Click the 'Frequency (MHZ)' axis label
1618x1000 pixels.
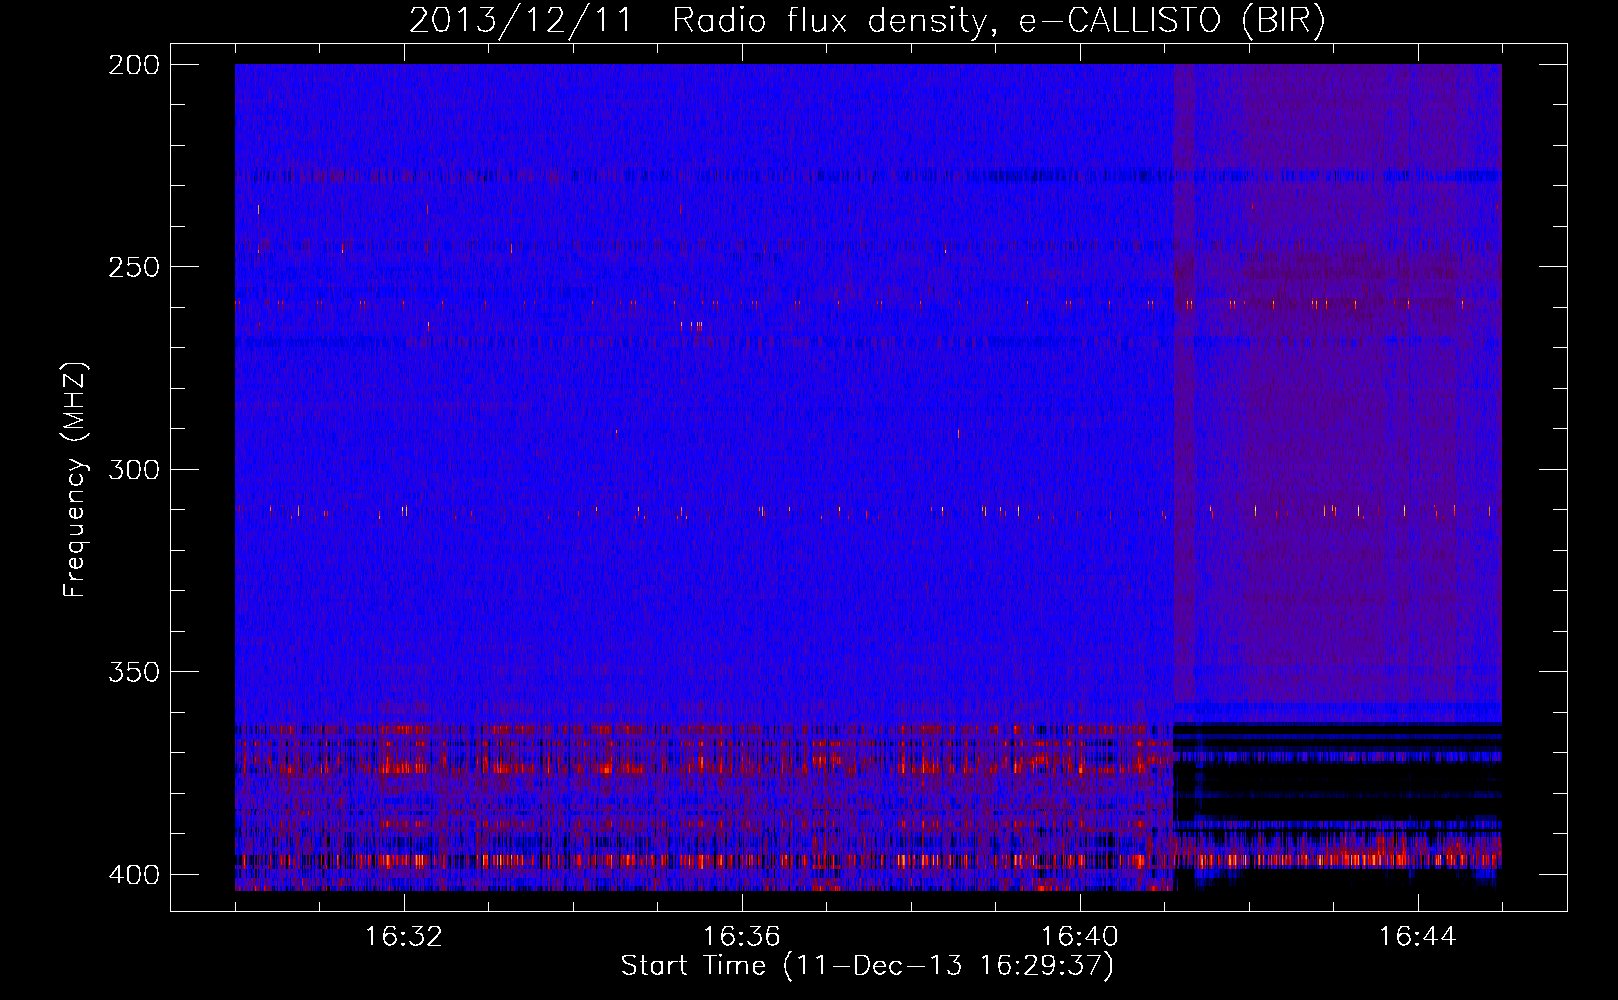75,479
